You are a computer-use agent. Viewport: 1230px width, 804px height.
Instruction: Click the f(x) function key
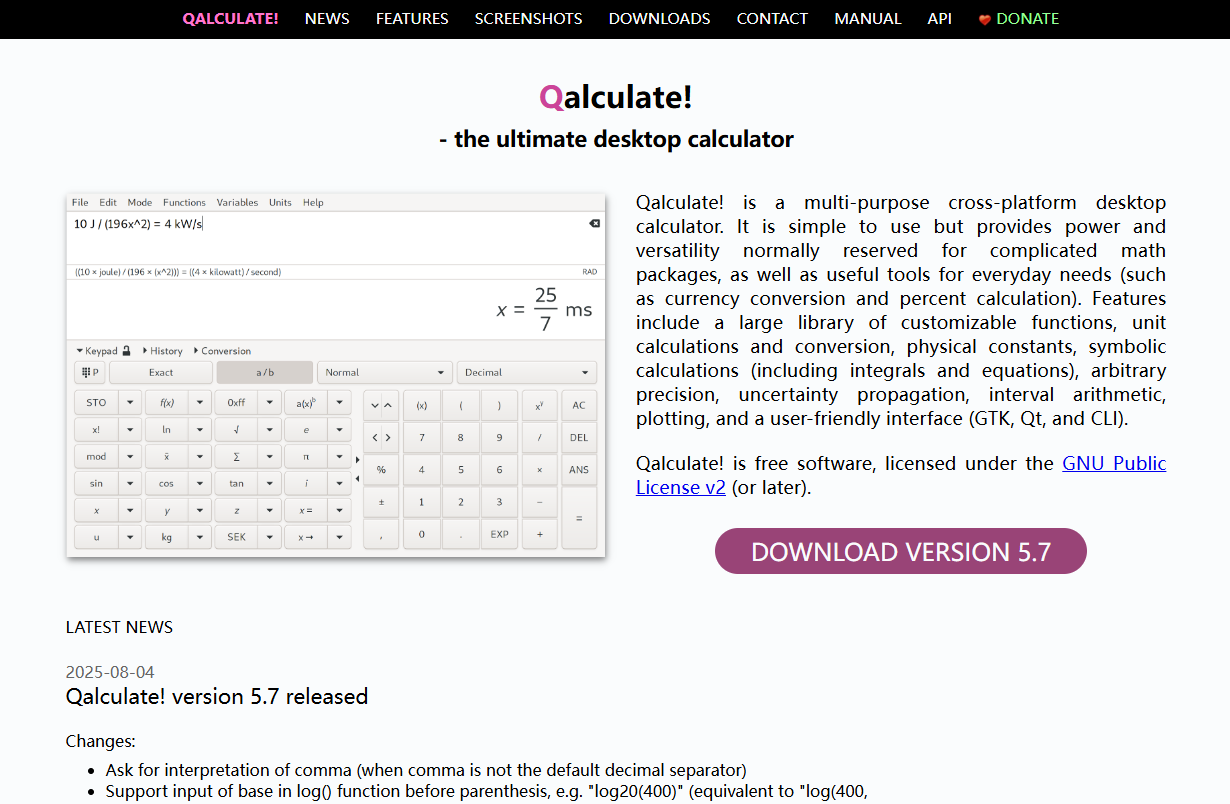coord(166,402)
